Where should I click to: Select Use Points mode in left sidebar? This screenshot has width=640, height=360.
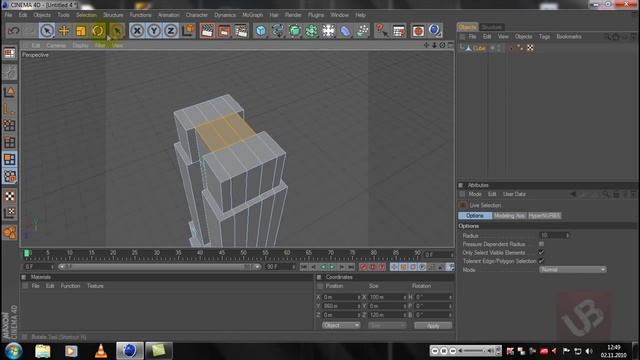(x=10, y=125)
